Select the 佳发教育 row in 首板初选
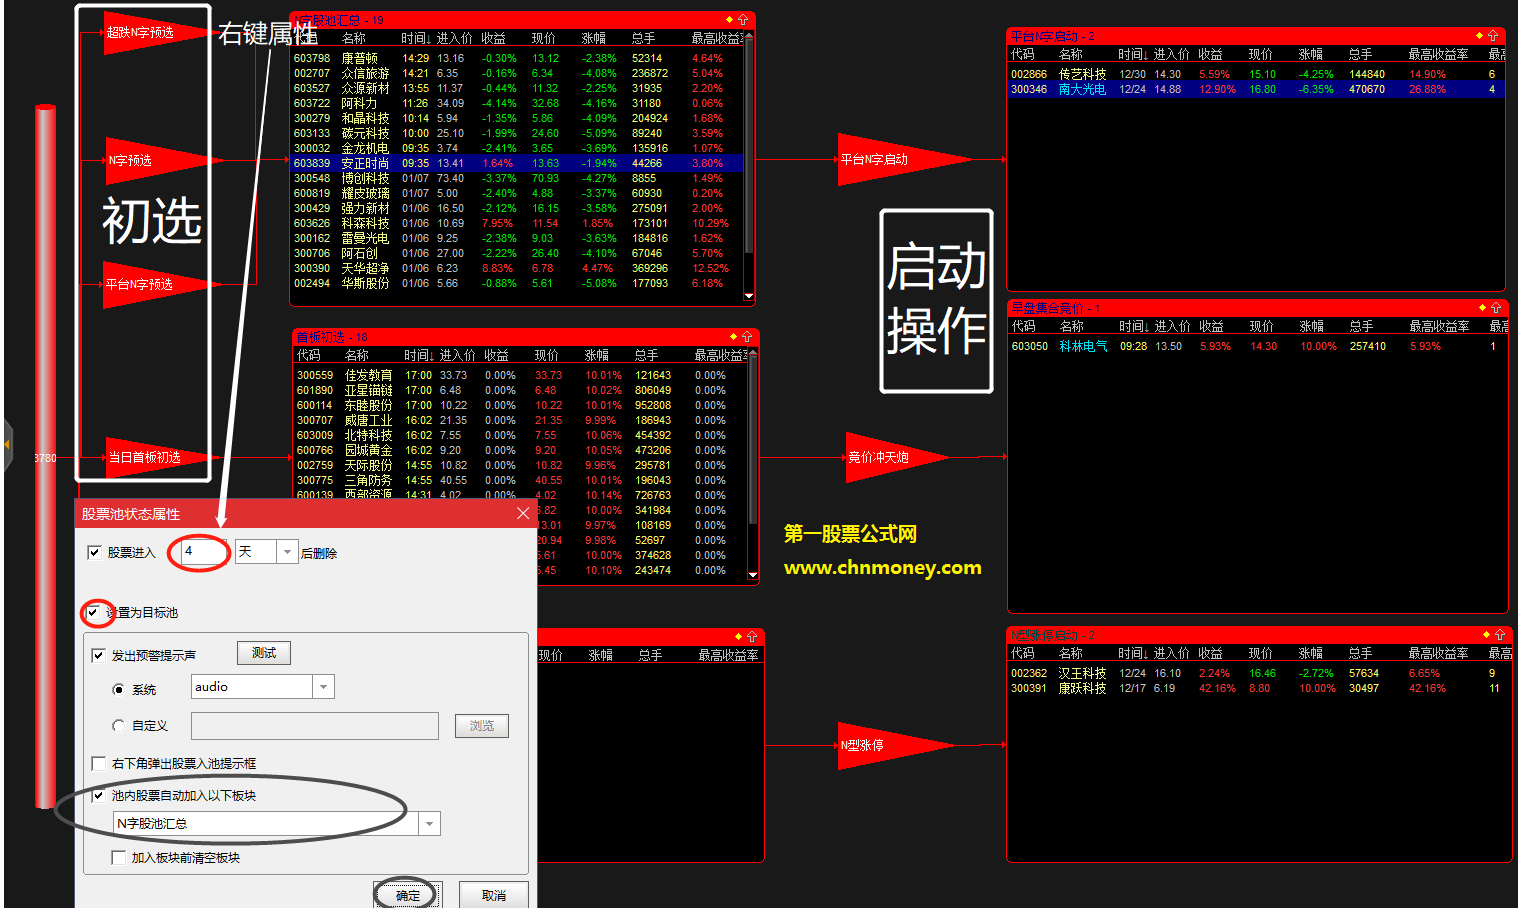The width and height of the screenshot is (1518, 908). coord(520,375)
